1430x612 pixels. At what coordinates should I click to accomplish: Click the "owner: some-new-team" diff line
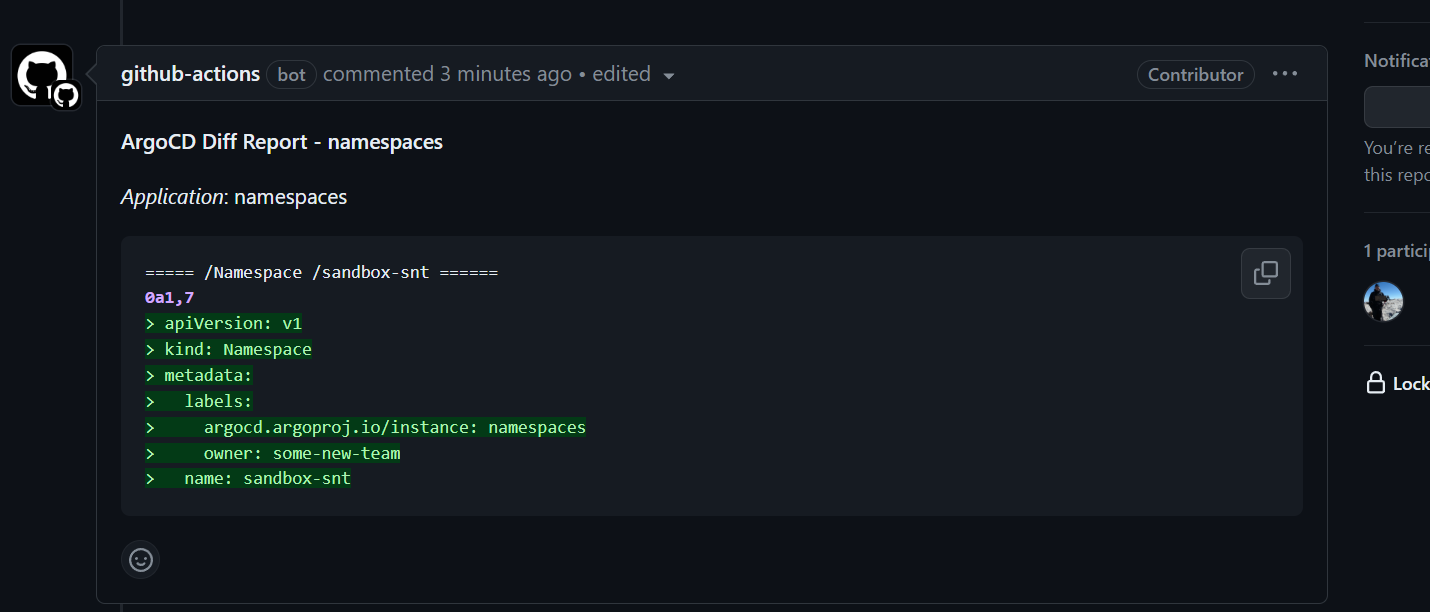[x=301, y=453]
